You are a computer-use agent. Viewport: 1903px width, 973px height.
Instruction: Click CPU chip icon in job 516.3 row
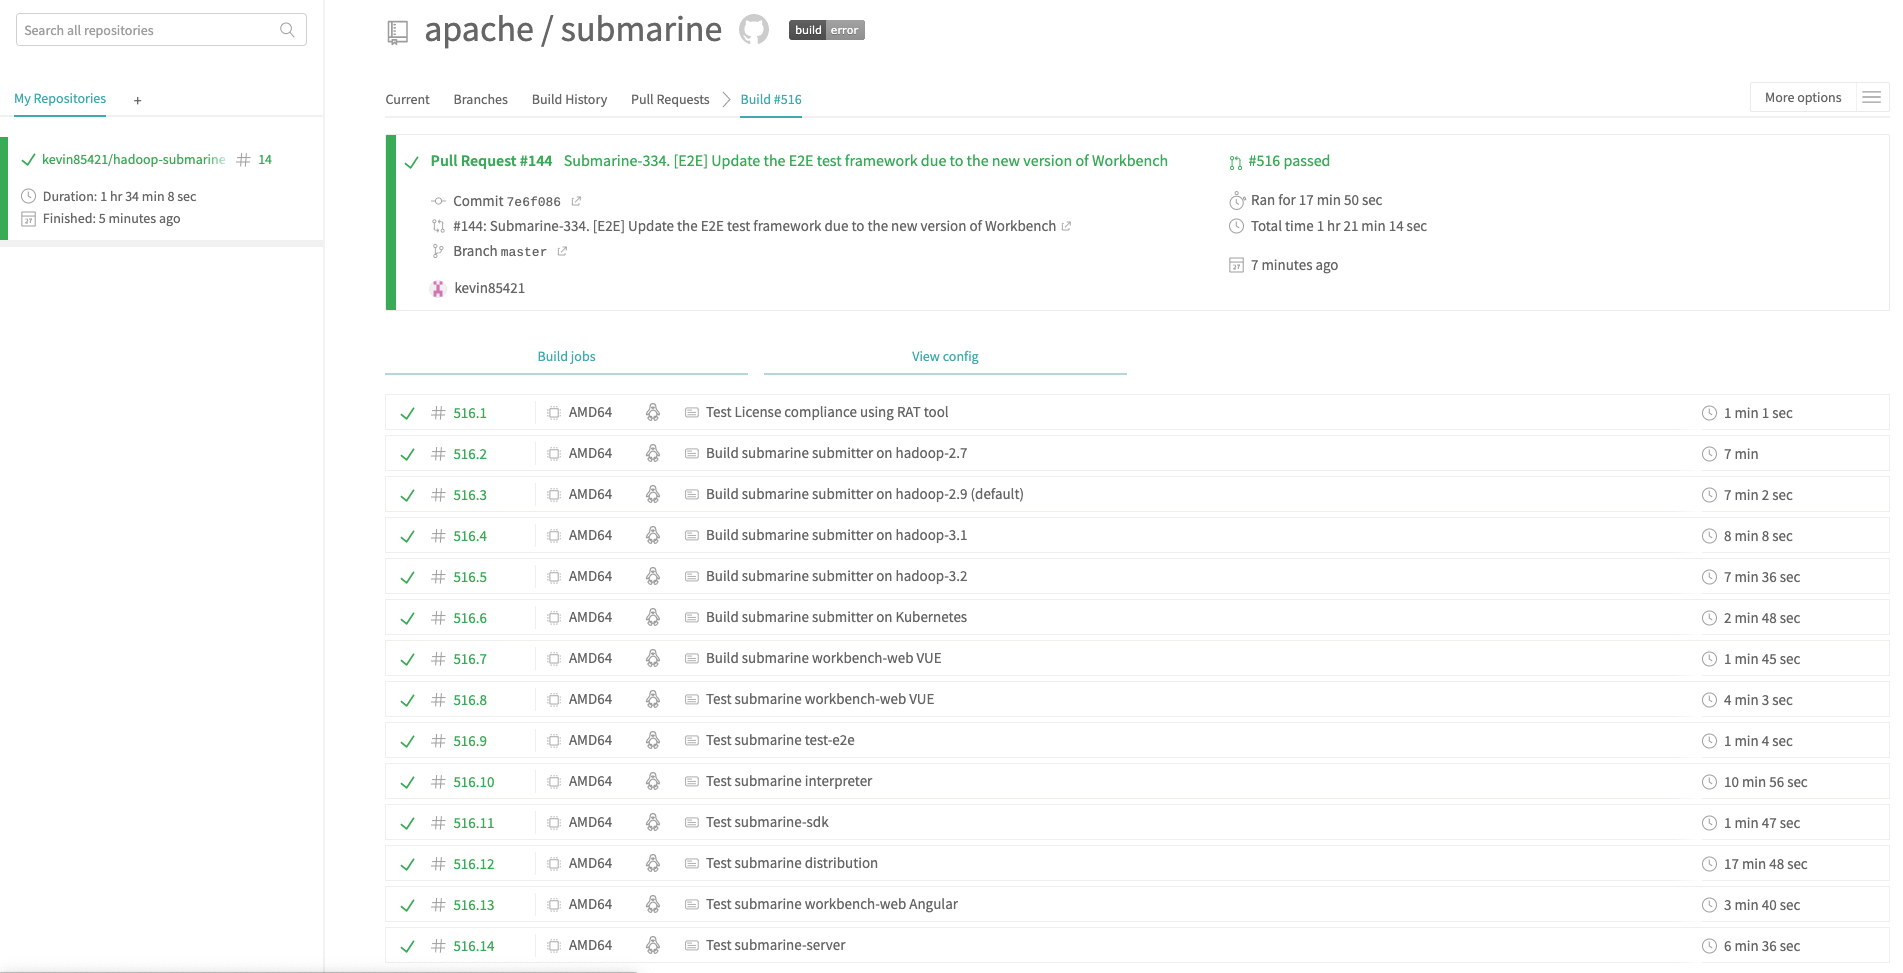554,494
